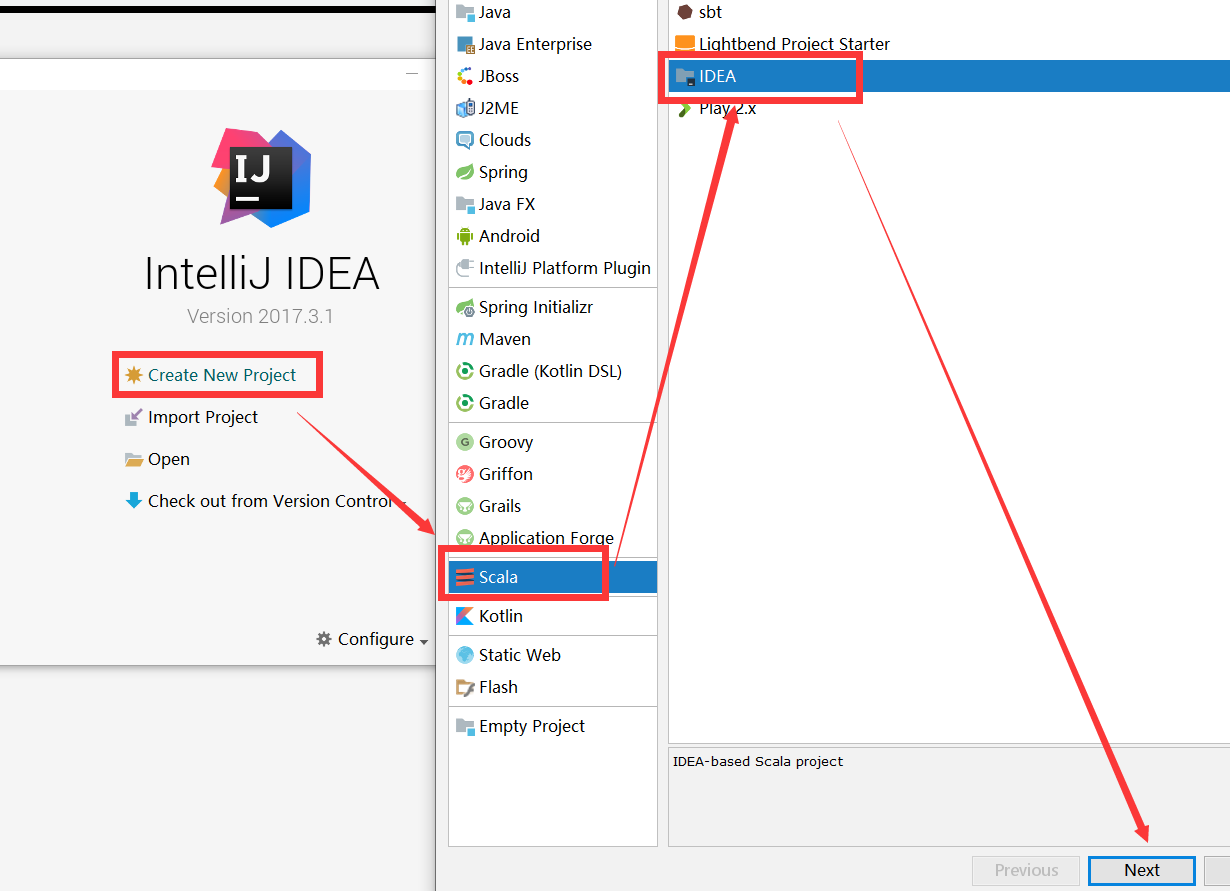Click the Application Forge icon

pos(465,538)
